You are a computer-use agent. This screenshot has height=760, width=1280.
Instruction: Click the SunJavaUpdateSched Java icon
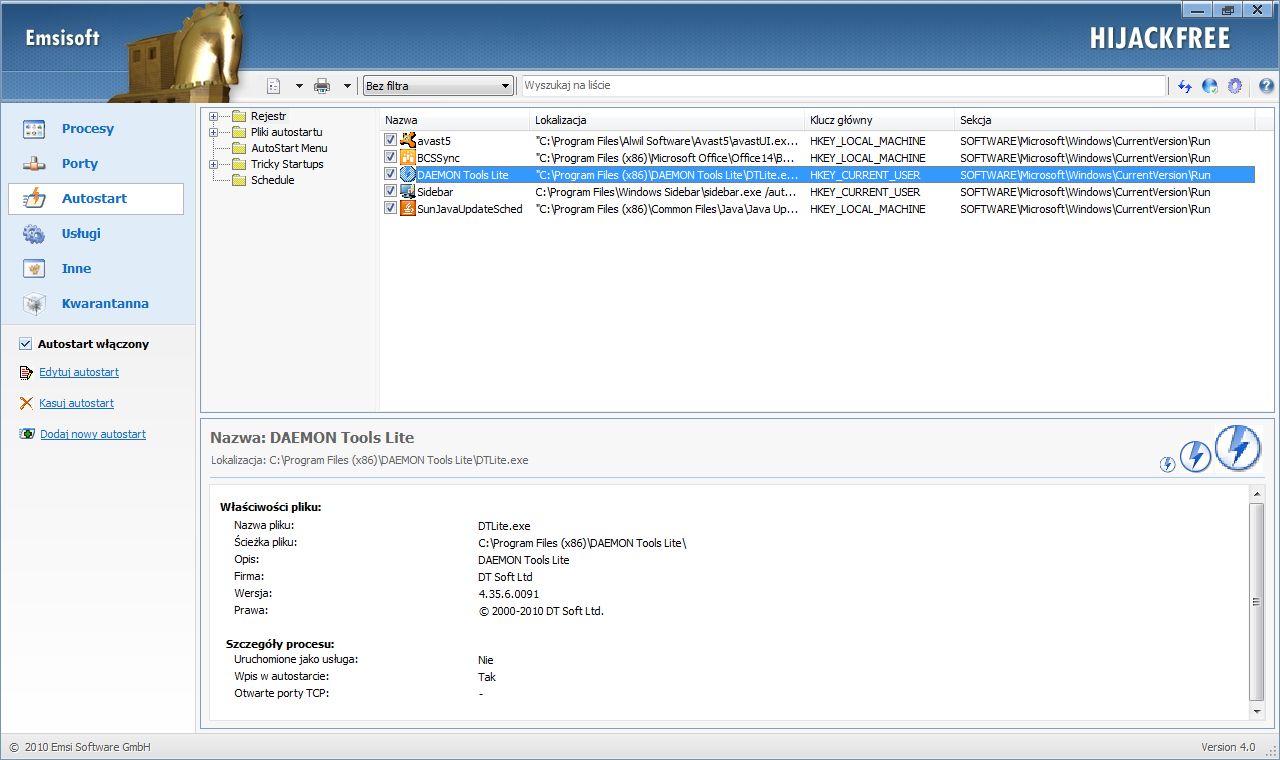click(408, 209)
